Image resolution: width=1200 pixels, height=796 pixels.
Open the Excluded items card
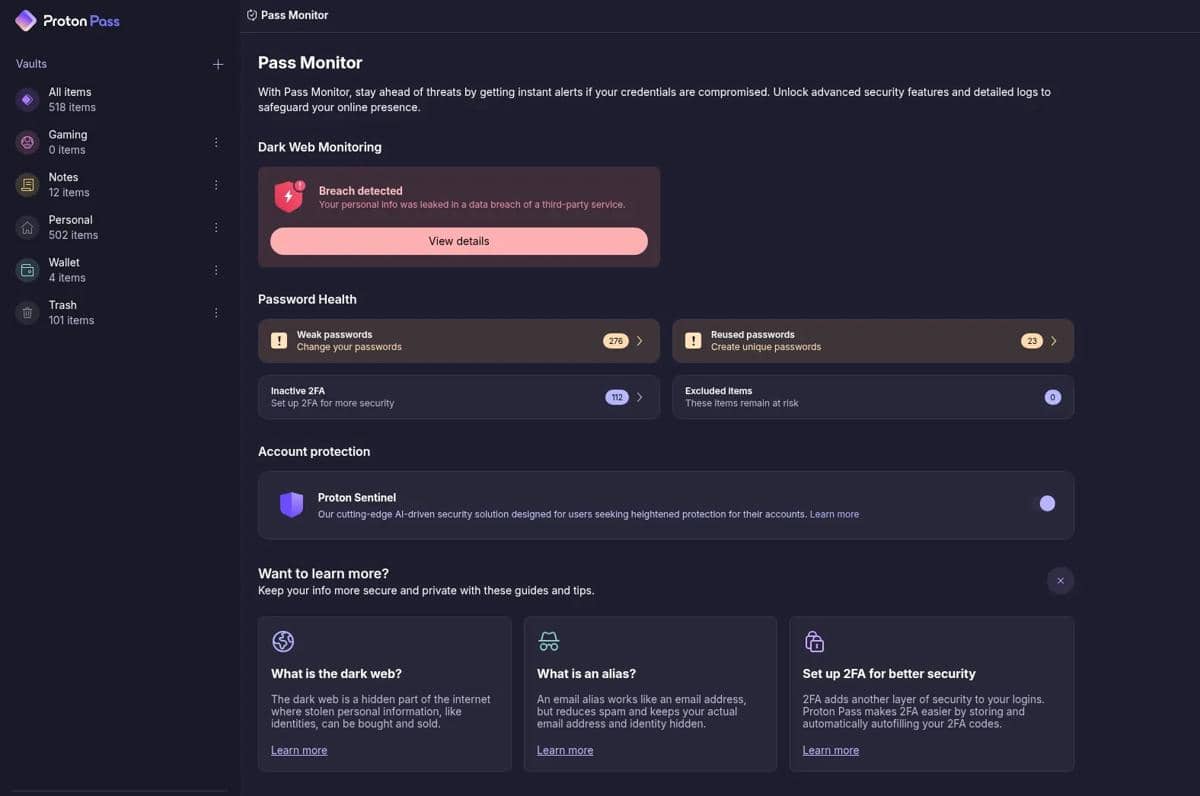[872, 397]
